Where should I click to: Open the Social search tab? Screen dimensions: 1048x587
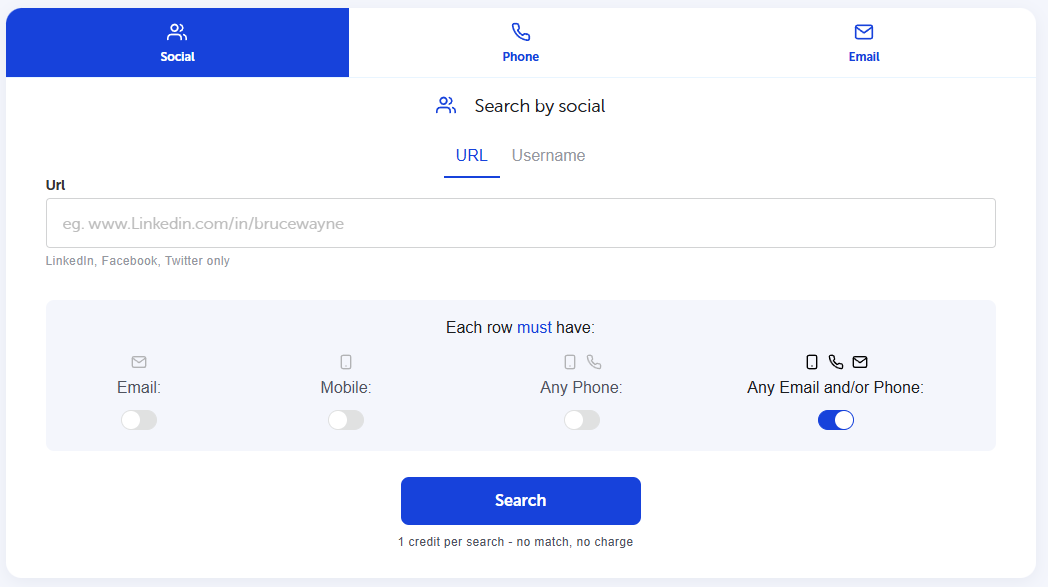click(x=177, y=43)
